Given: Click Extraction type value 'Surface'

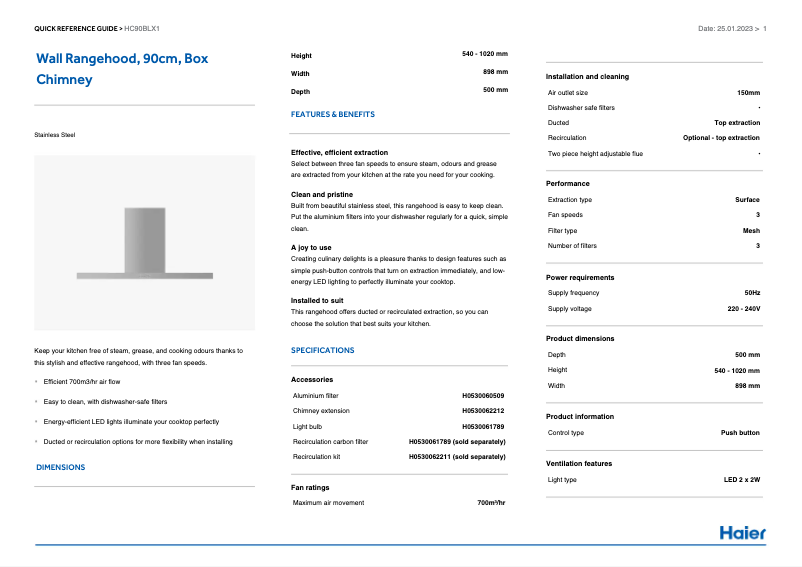Looking at the screenshot, I should pos(747,199).
